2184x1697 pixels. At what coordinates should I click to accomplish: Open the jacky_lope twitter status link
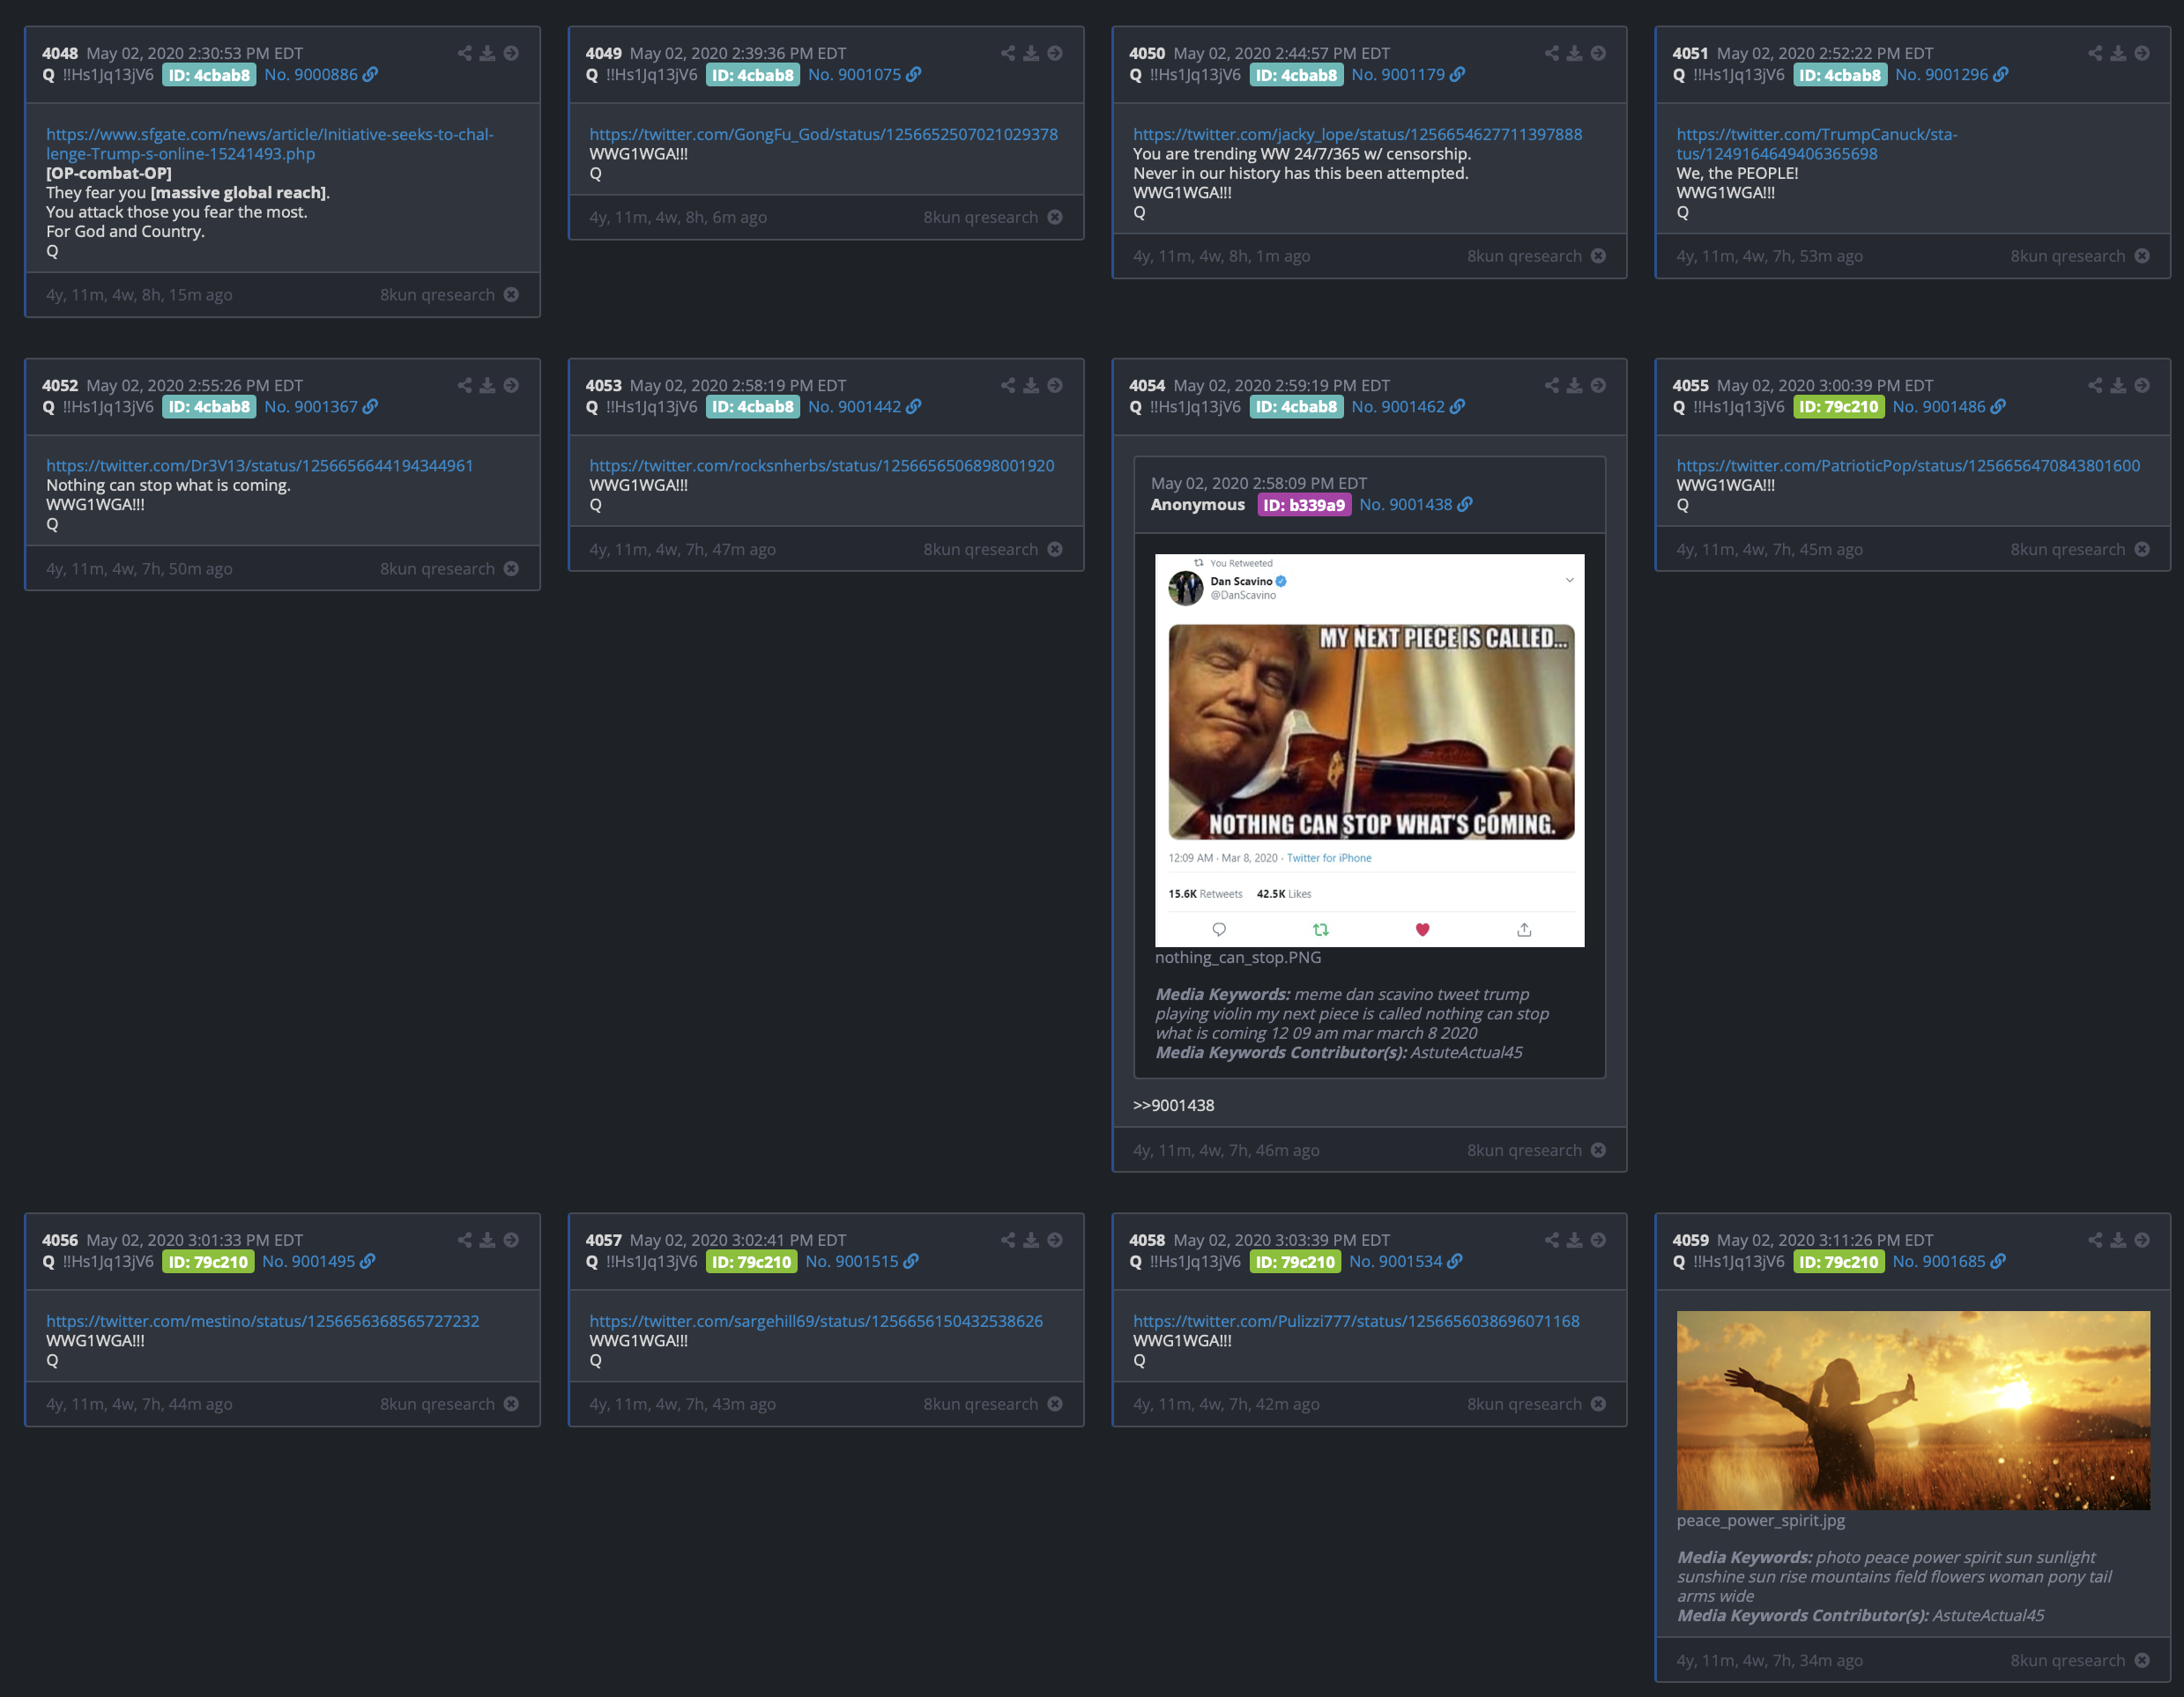1357,134
